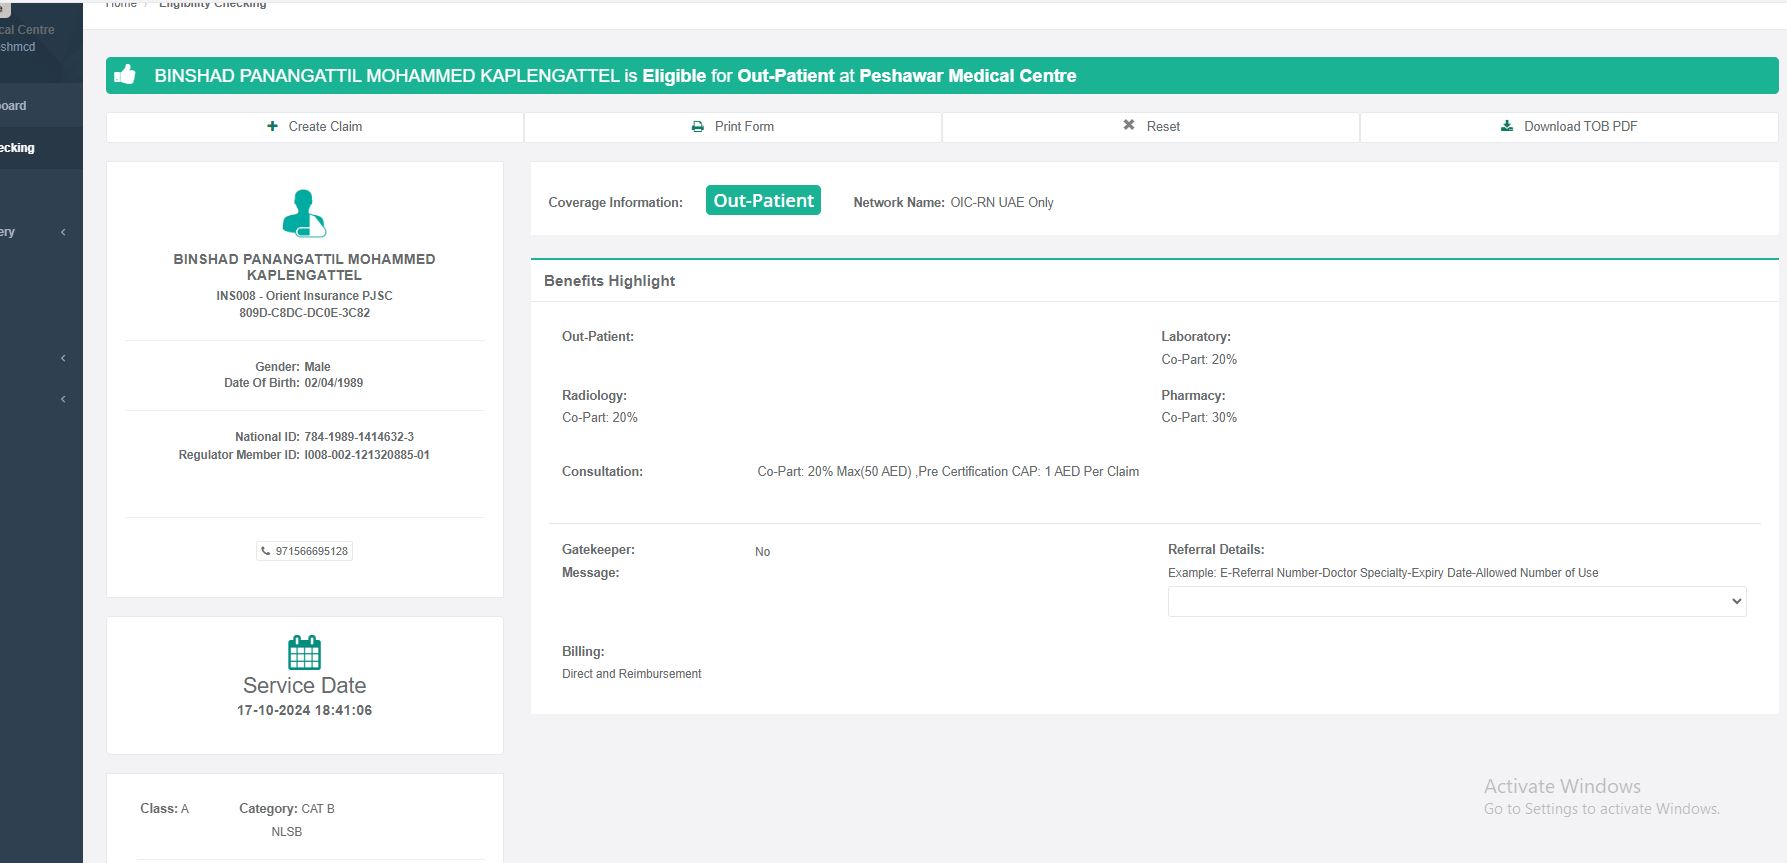
Task: Click the download icon for TOB PDF
Action: (x=1506, y=126)
